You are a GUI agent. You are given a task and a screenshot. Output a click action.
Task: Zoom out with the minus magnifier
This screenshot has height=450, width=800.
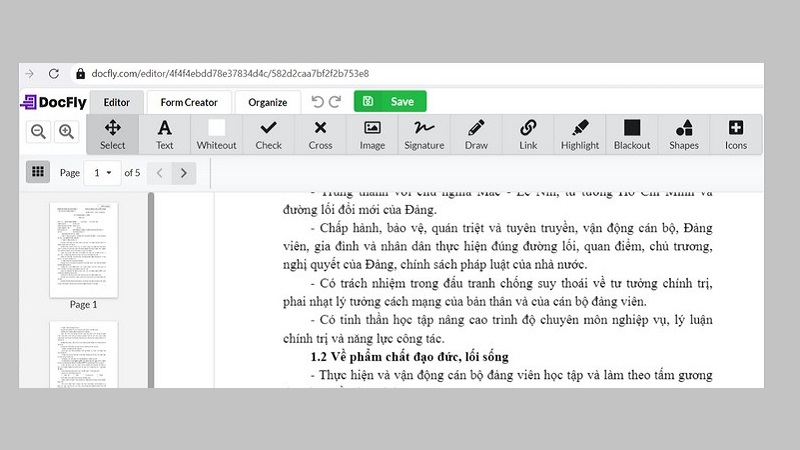38,132
